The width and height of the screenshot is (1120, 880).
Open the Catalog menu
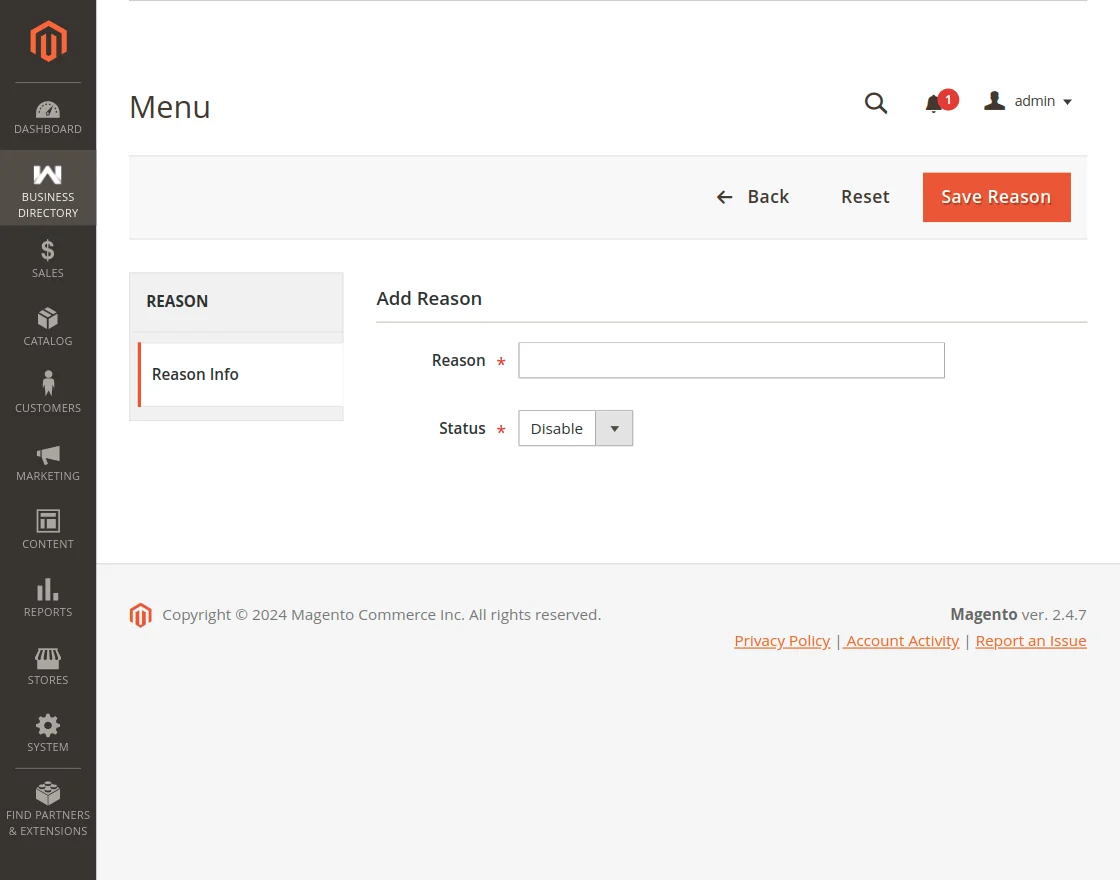[x=48, y=327]
